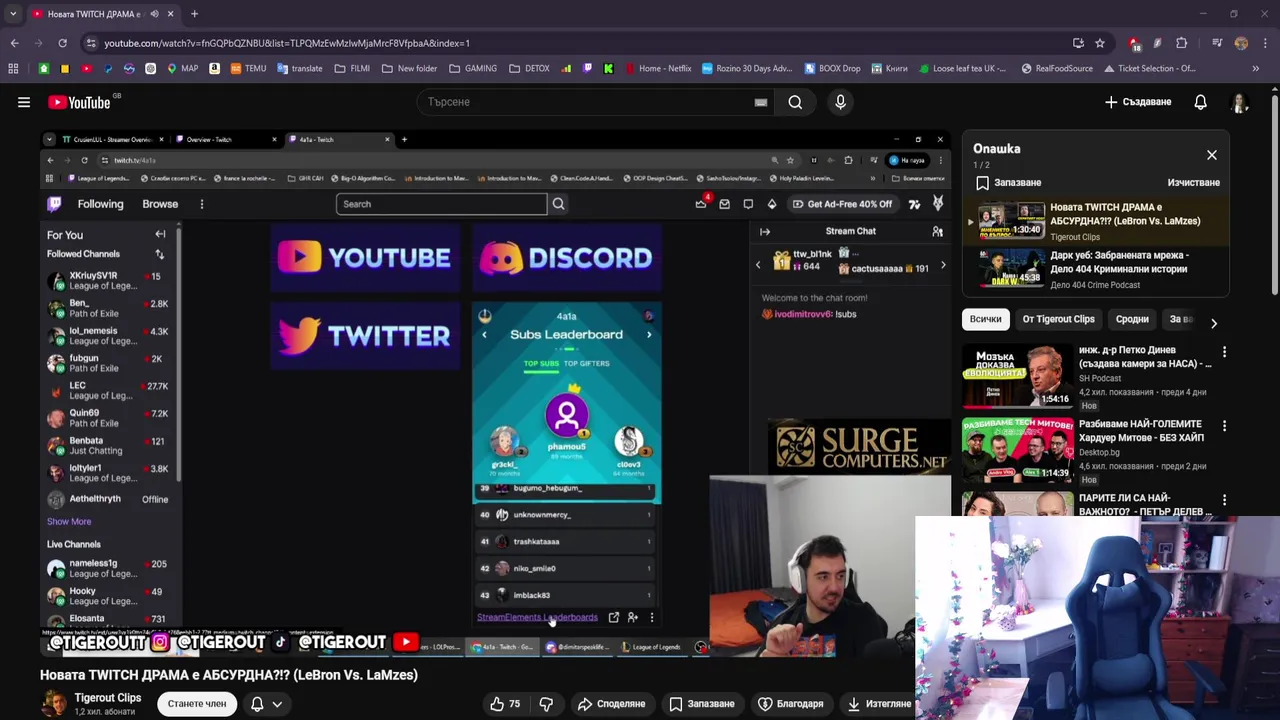Open the on-screen keyboard in YouTube search
The image size is (1280, 720).
[761, 102]
